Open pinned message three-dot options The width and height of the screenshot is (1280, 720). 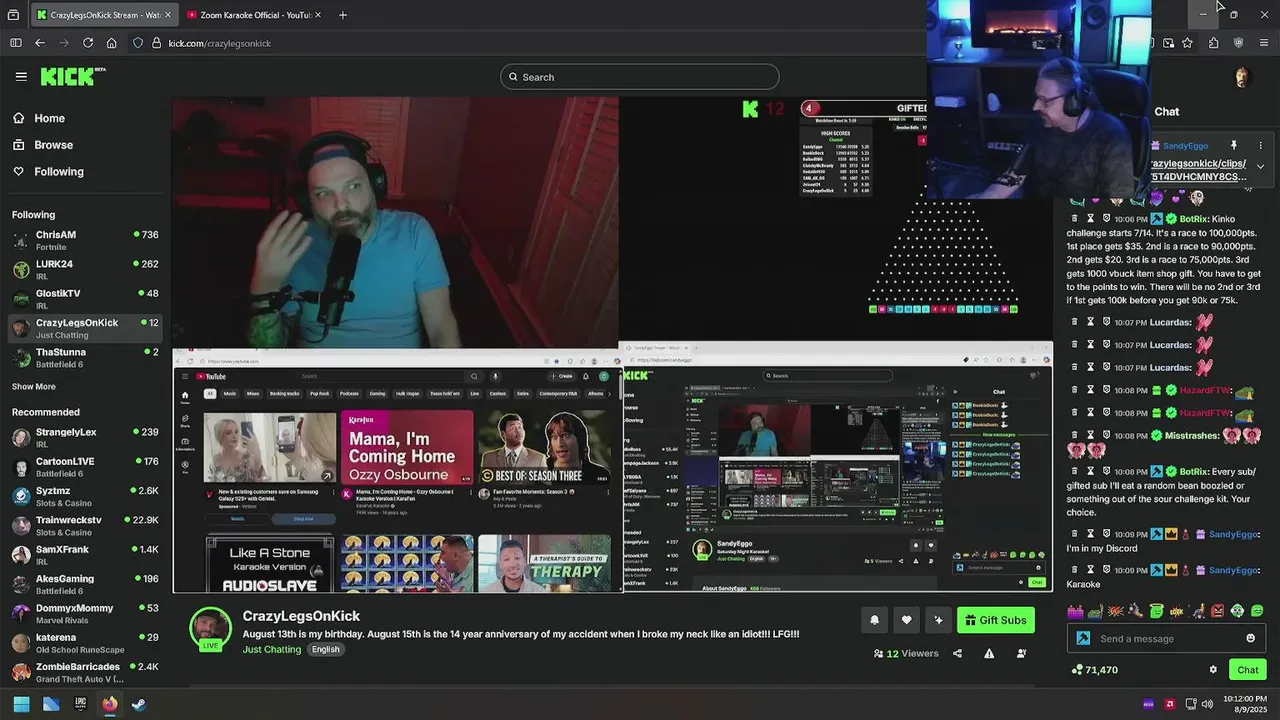coord(1260,146)
